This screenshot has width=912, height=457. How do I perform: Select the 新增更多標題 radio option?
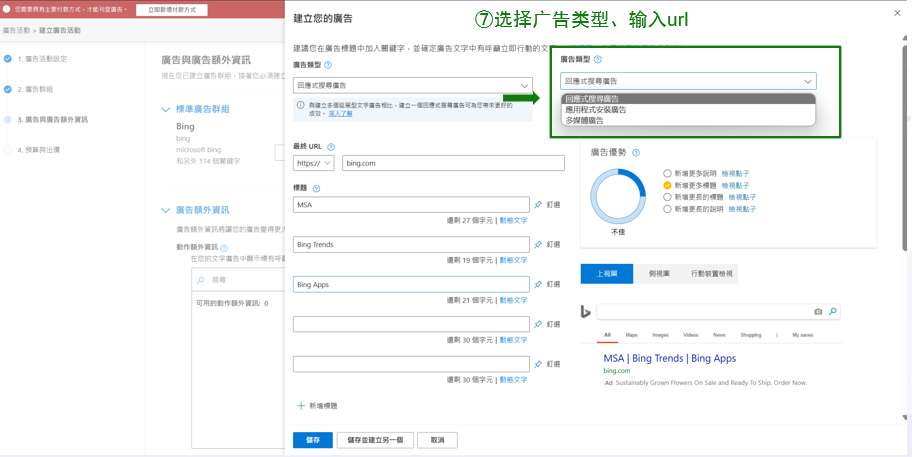tap(667, 185)
